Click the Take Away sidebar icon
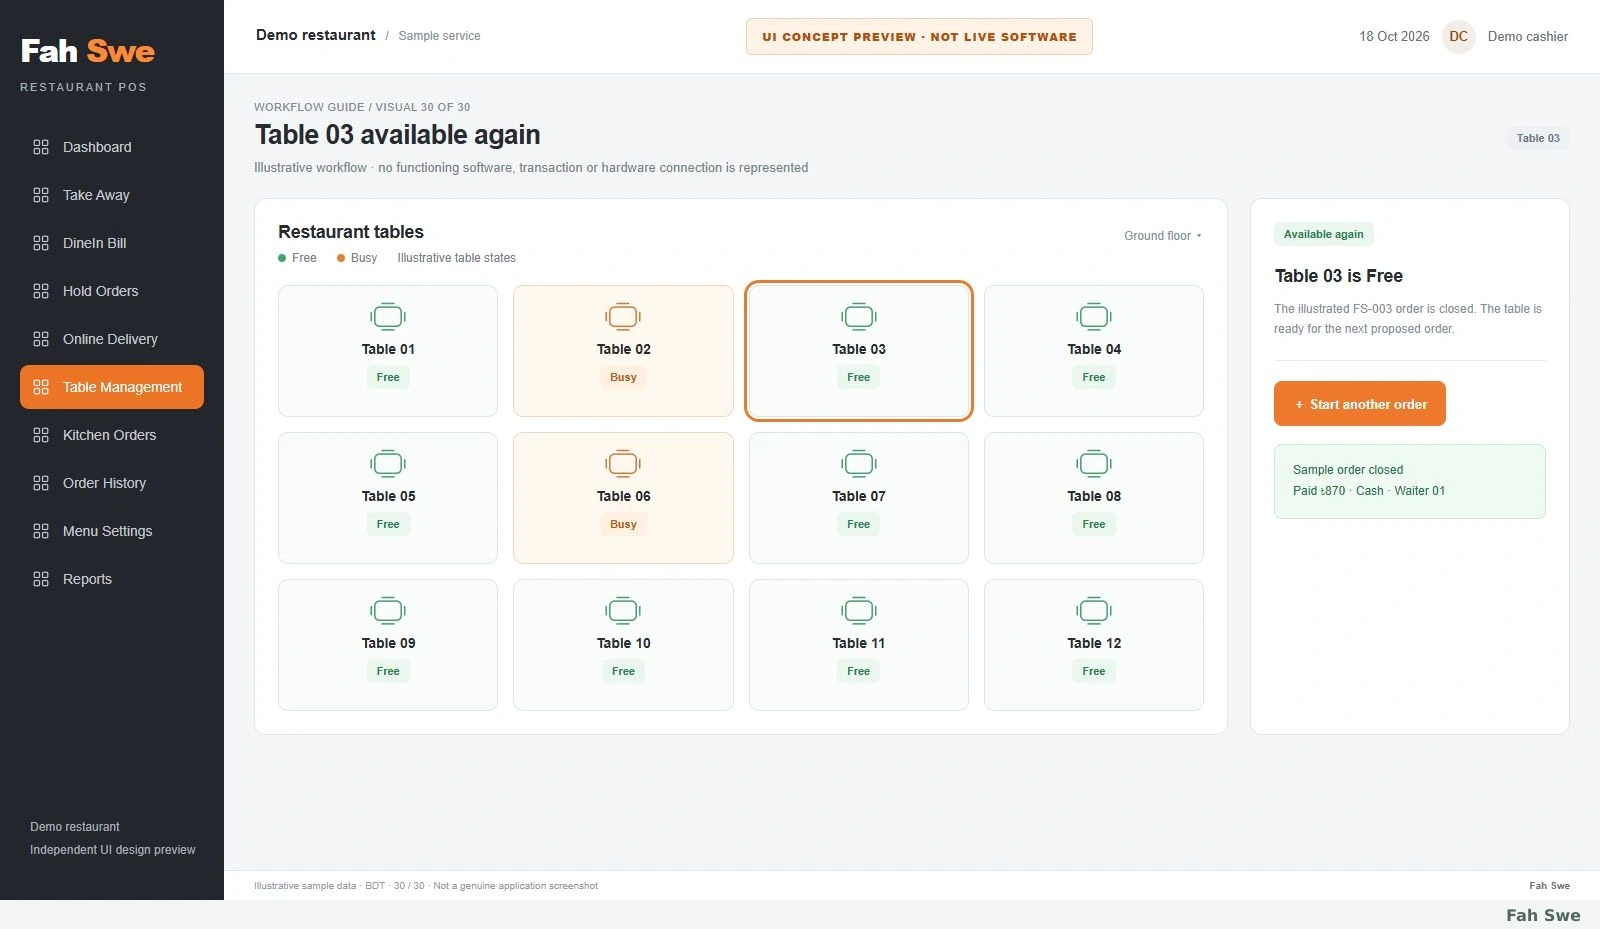Screen dimensions: 1600x929 pyautogui.click(x=41, y=195)
